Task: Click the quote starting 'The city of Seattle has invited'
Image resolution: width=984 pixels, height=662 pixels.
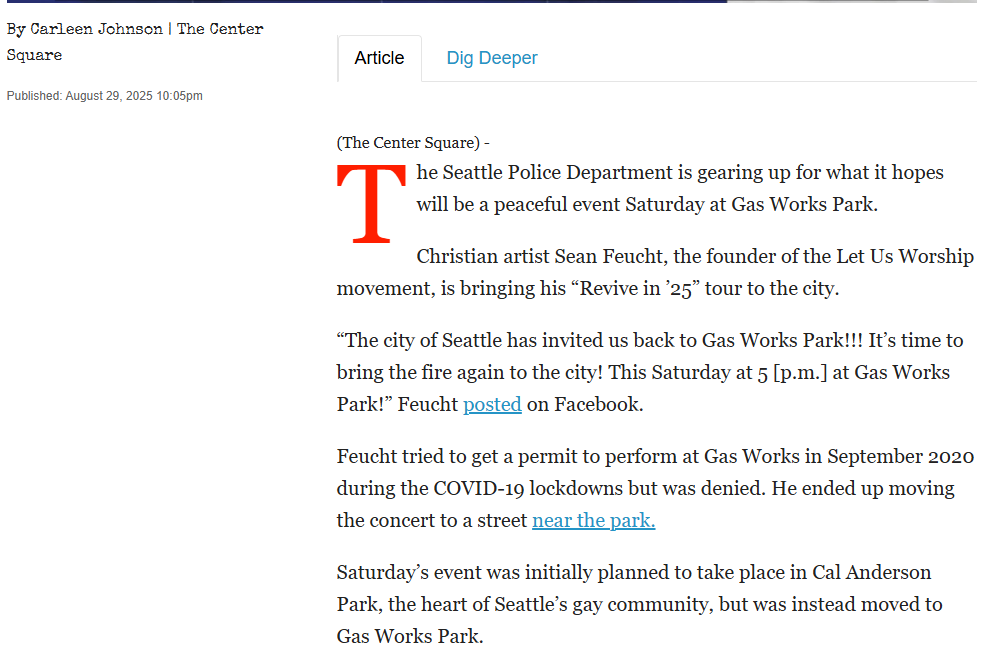Action: (650, 372)
